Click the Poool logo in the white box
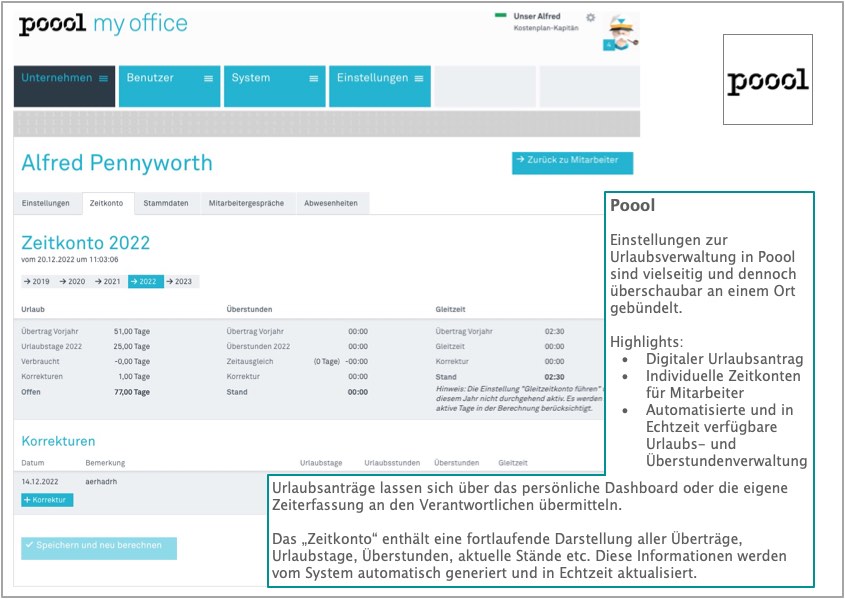The height and width of the screenshot is (599, 845). [767, 80]
